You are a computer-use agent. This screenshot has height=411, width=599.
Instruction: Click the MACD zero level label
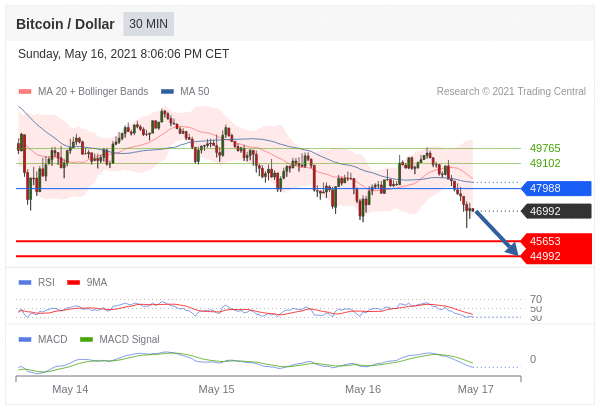click(x=533, y=359)
